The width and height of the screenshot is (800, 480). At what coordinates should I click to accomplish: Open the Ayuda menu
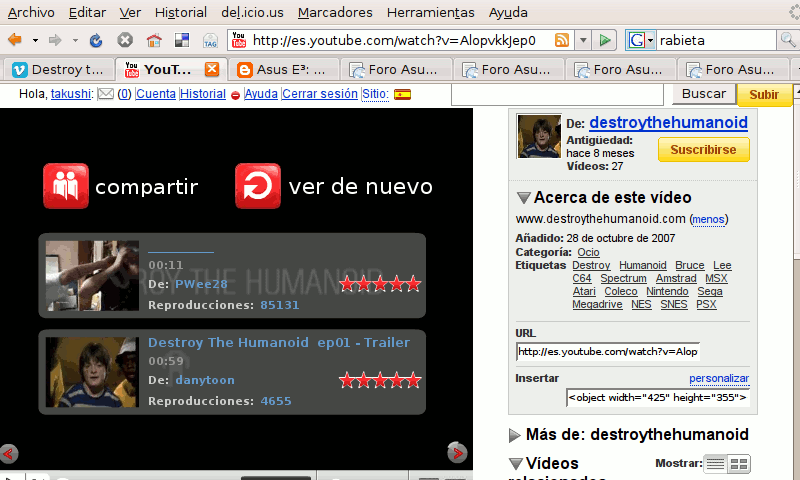click(x=508, y=12)
